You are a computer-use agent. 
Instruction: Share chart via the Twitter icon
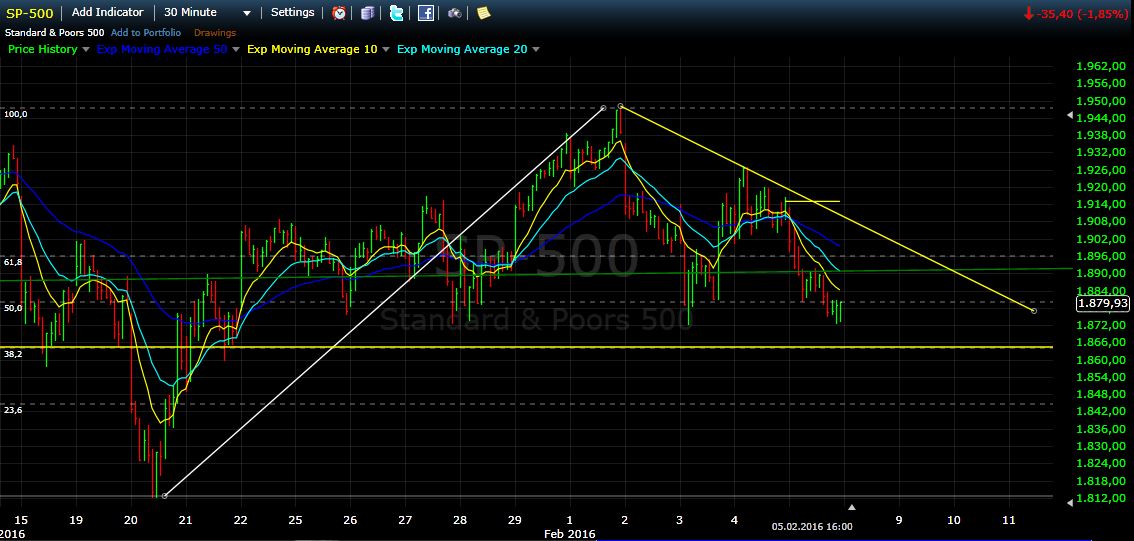tap(397, 13)
